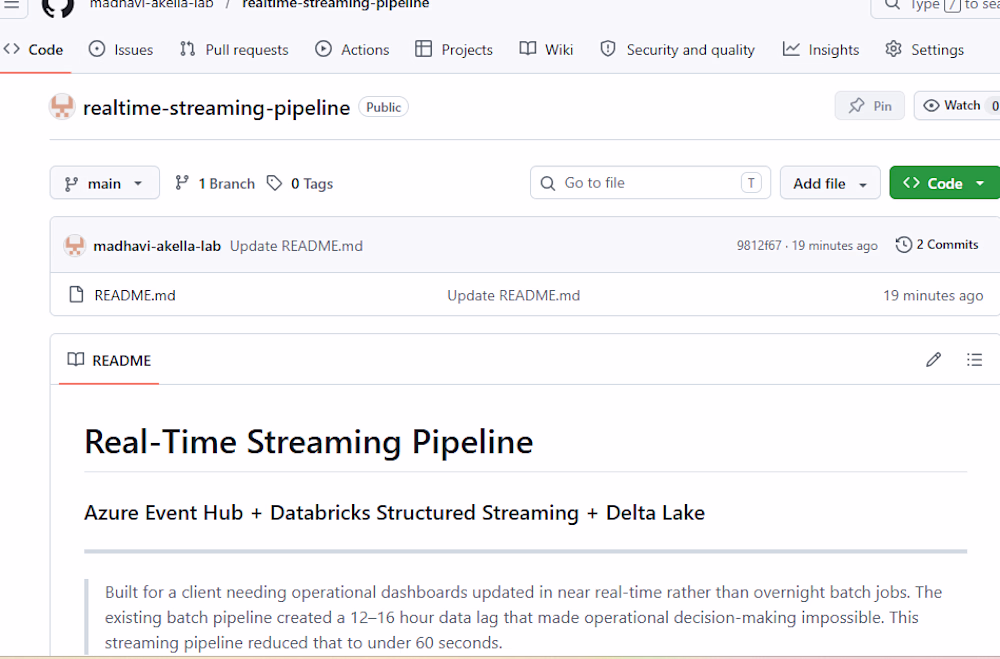Click the T shortcut hint in file search
1000x659 pixels.
(x=751, y=183)
